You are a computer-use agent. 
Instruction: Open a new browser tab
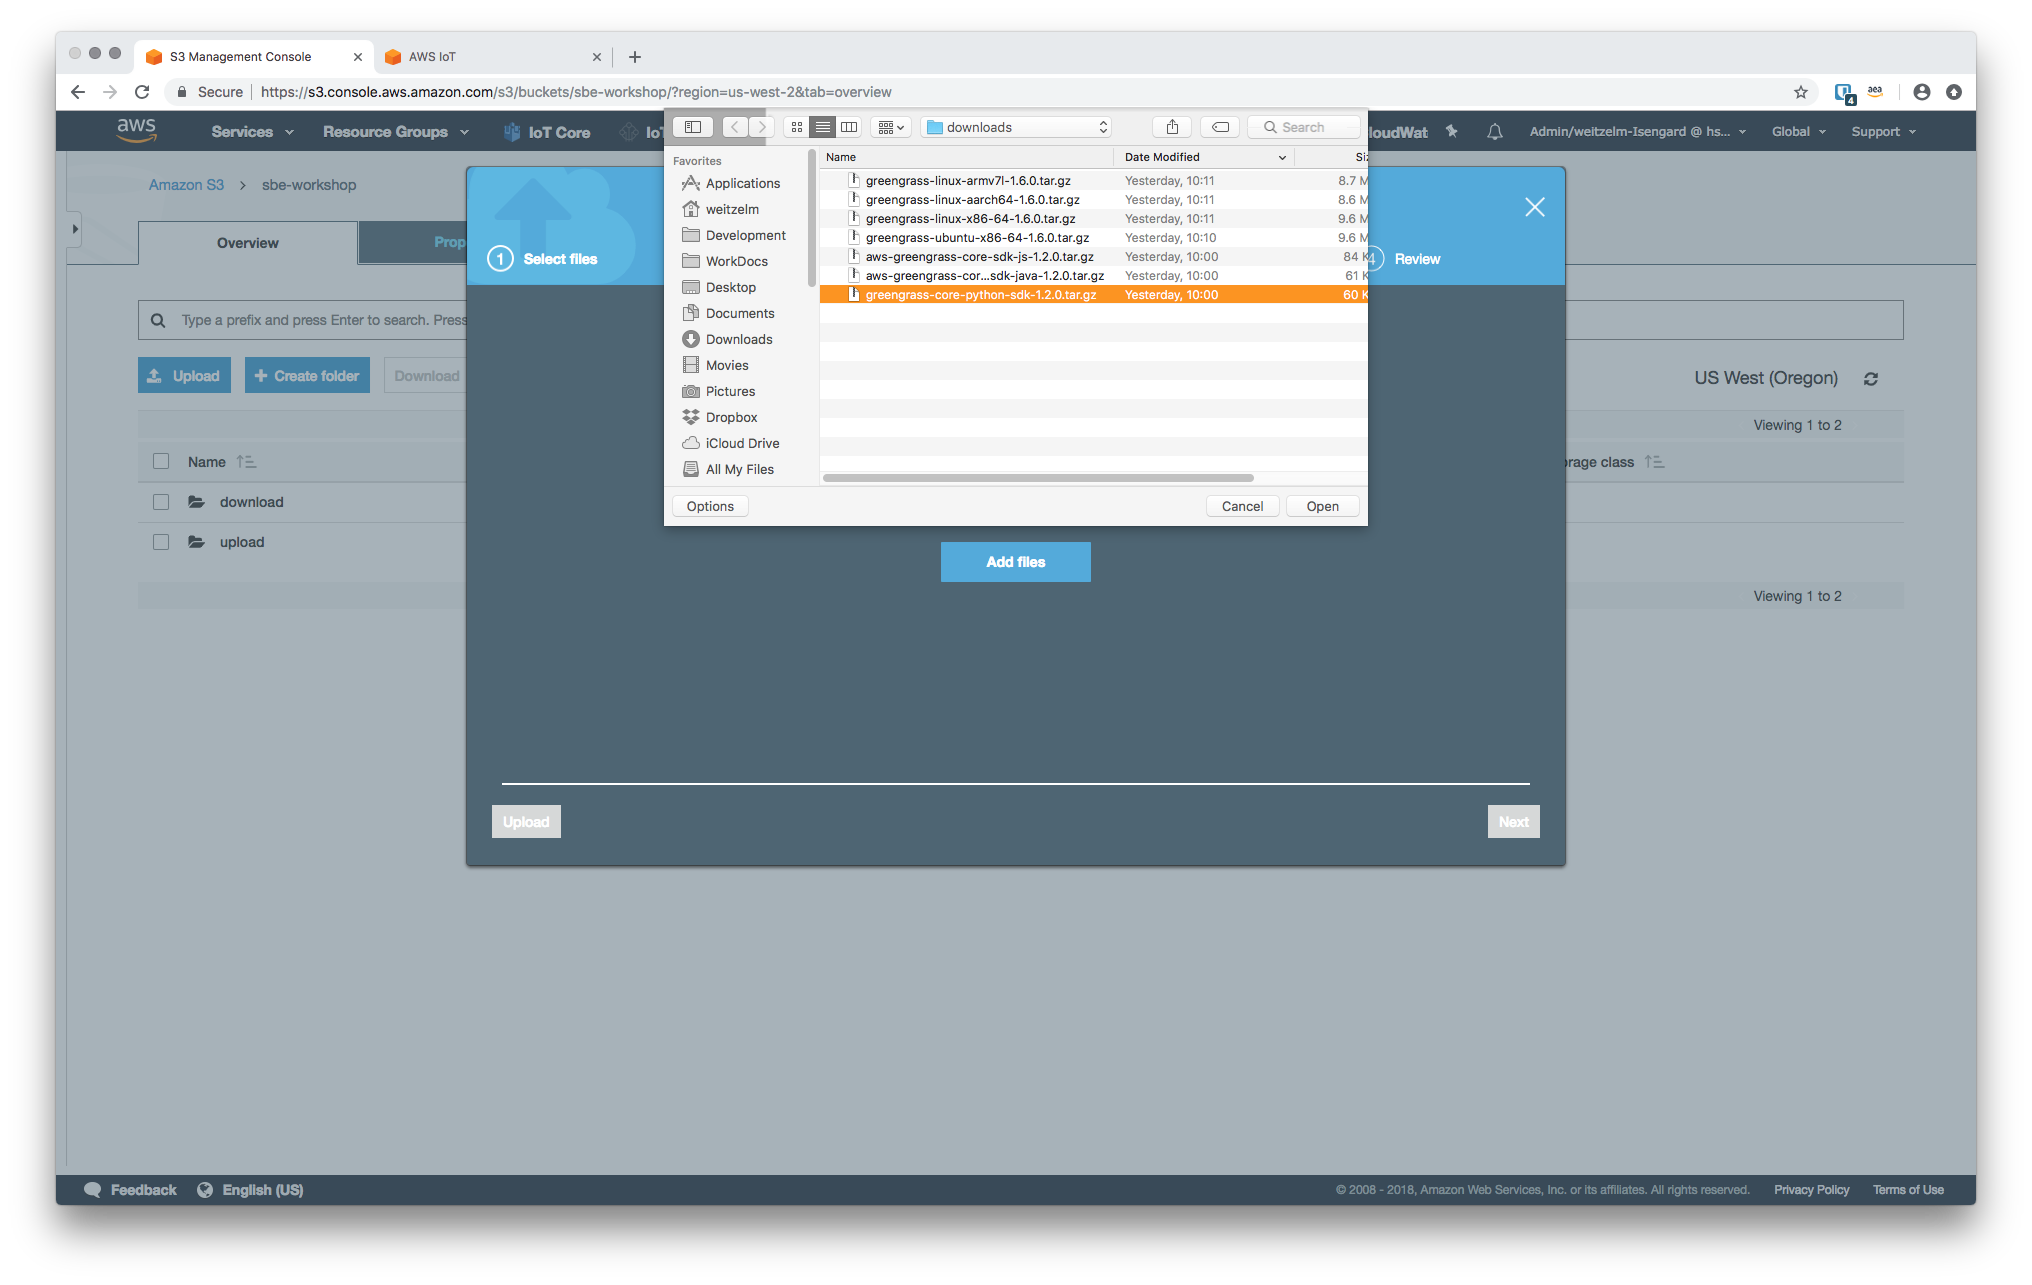point(634,57)
